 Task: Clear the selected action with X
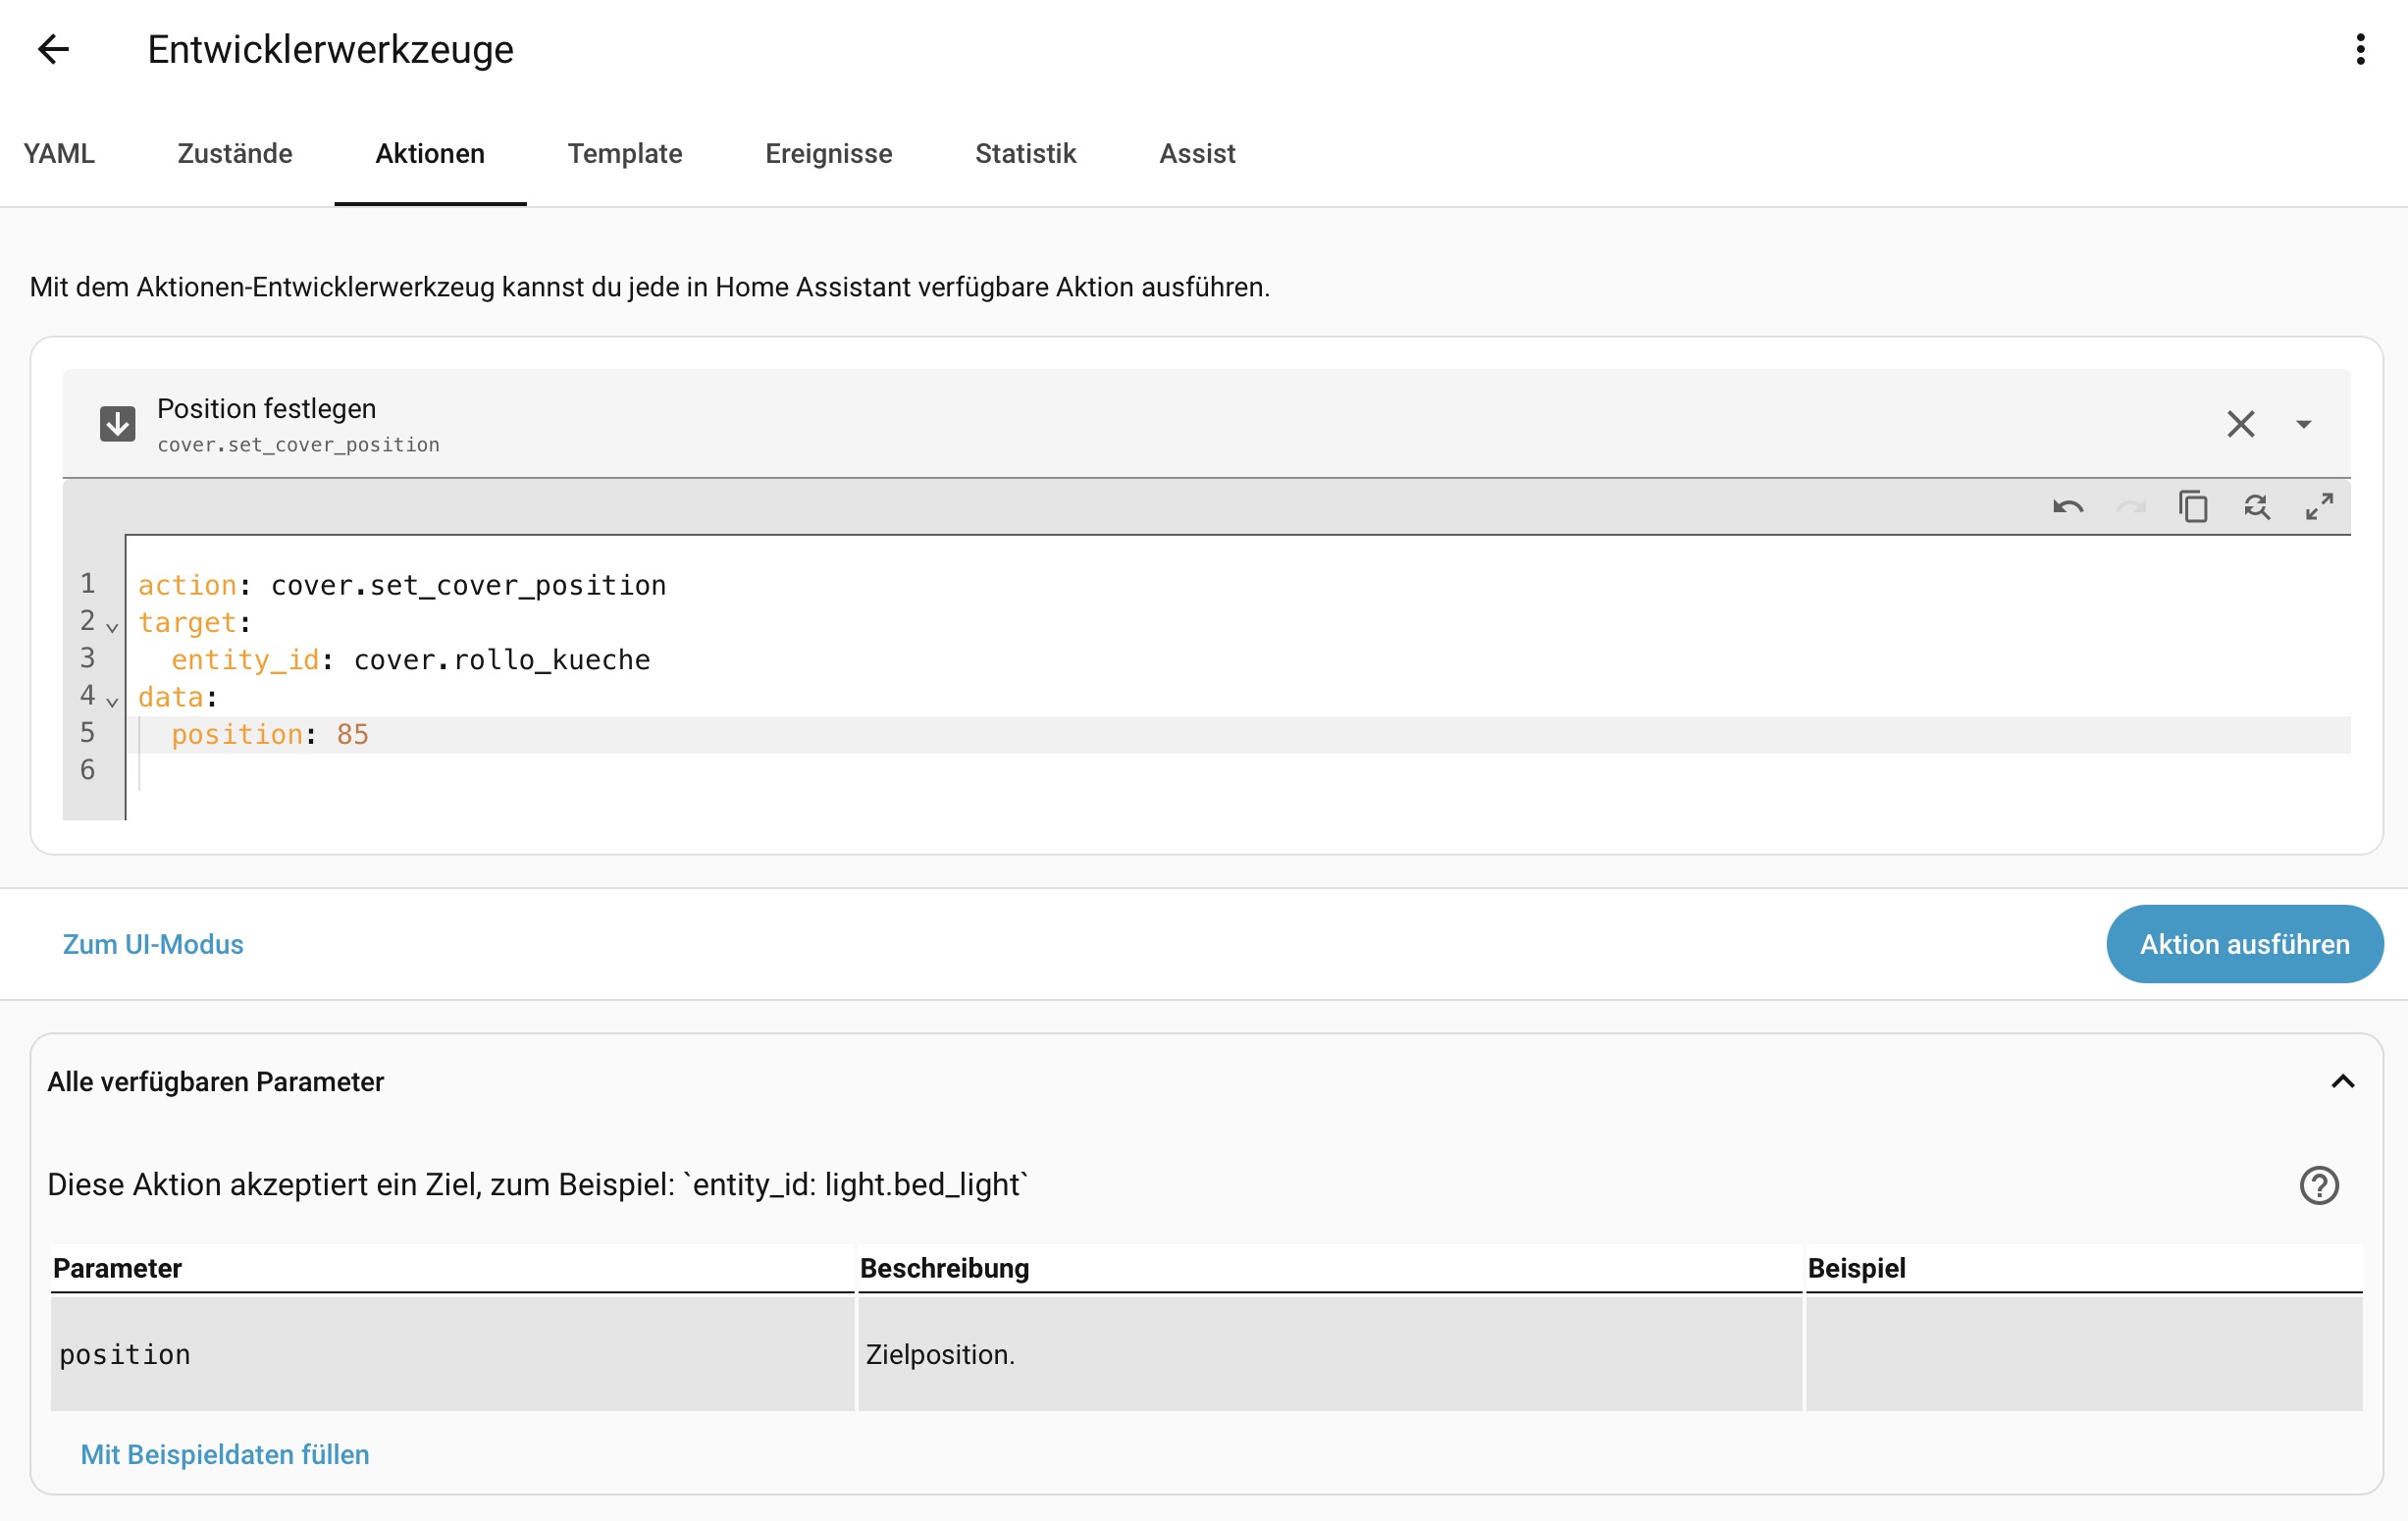pos(2240,424)
